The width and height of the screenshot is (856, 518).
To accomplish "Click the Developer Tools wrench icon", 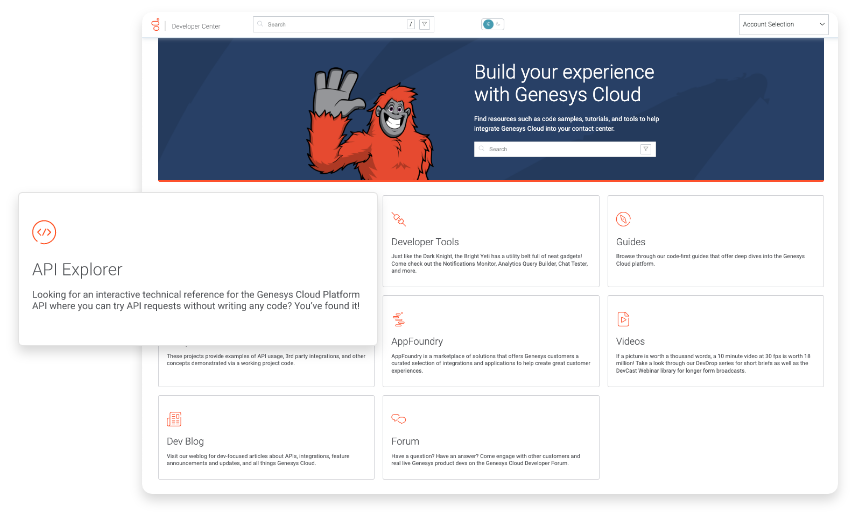I will click(x=399, y=219).
